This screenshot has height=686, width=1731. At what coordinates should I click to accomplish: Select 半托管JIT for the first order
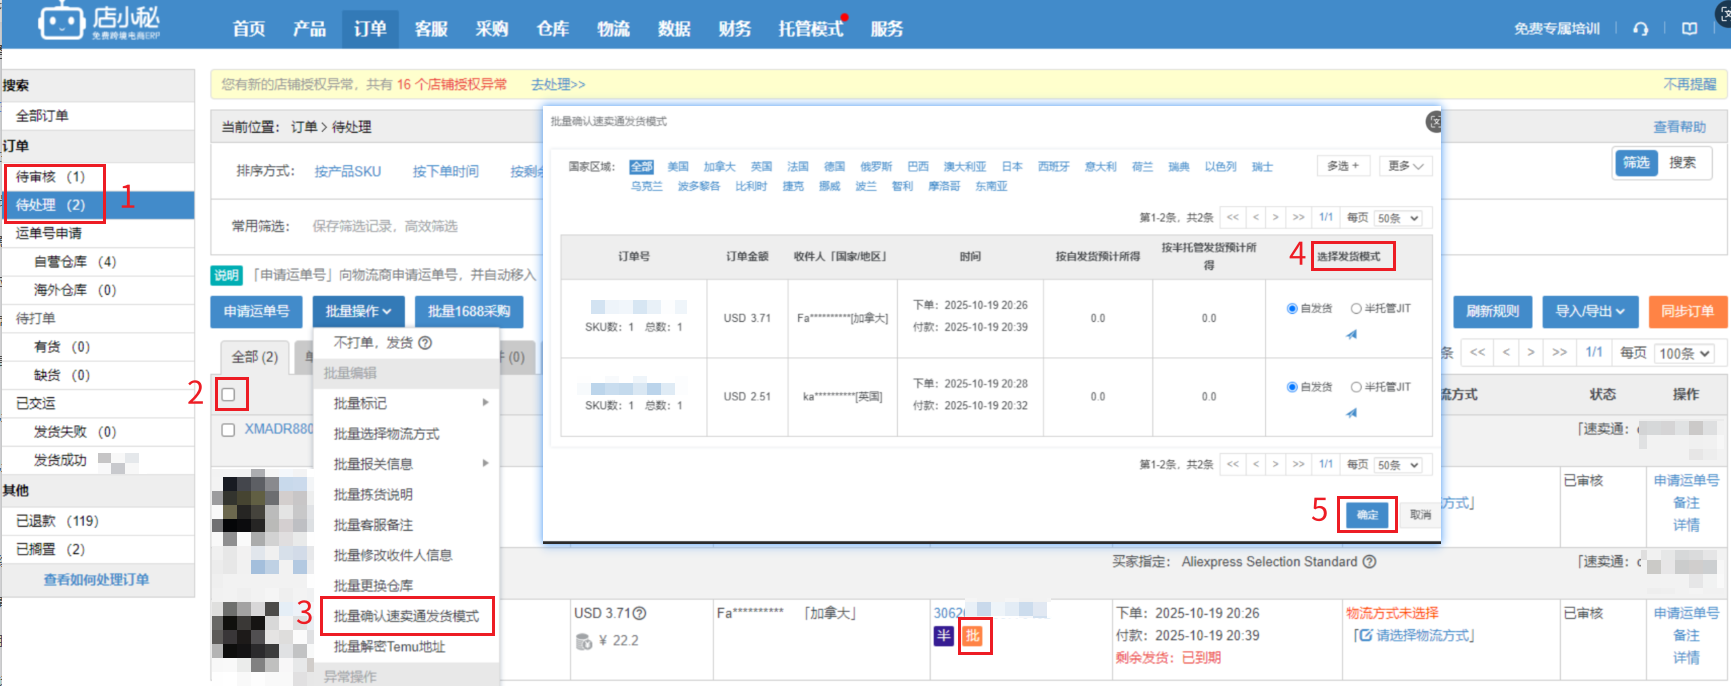[1356, 309]
